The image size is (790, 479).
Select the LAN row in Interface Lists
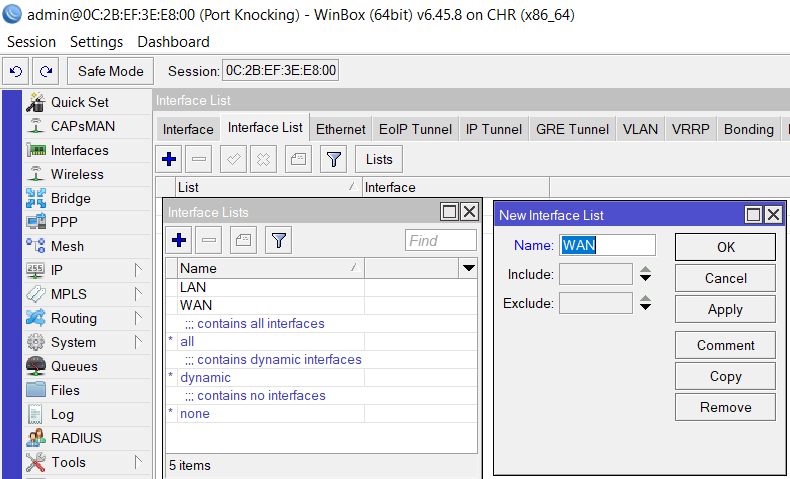[x=193, y=287]
